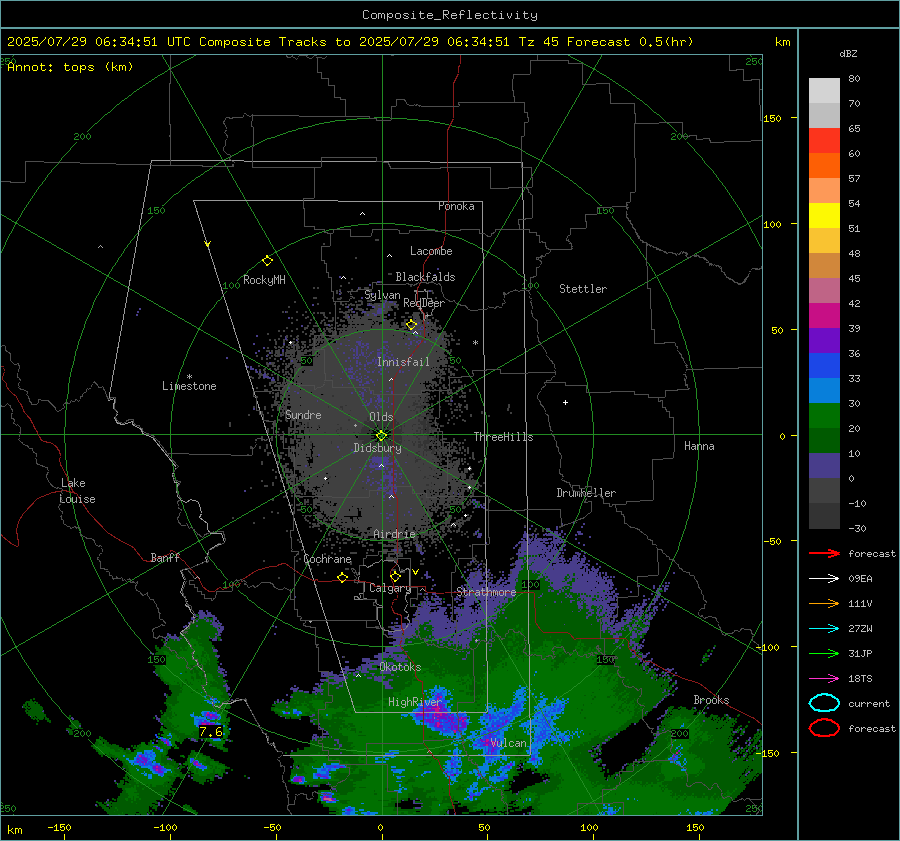The image size is (900, 841).
Task: Click the Innisfail label
Action: pos(403,362)
